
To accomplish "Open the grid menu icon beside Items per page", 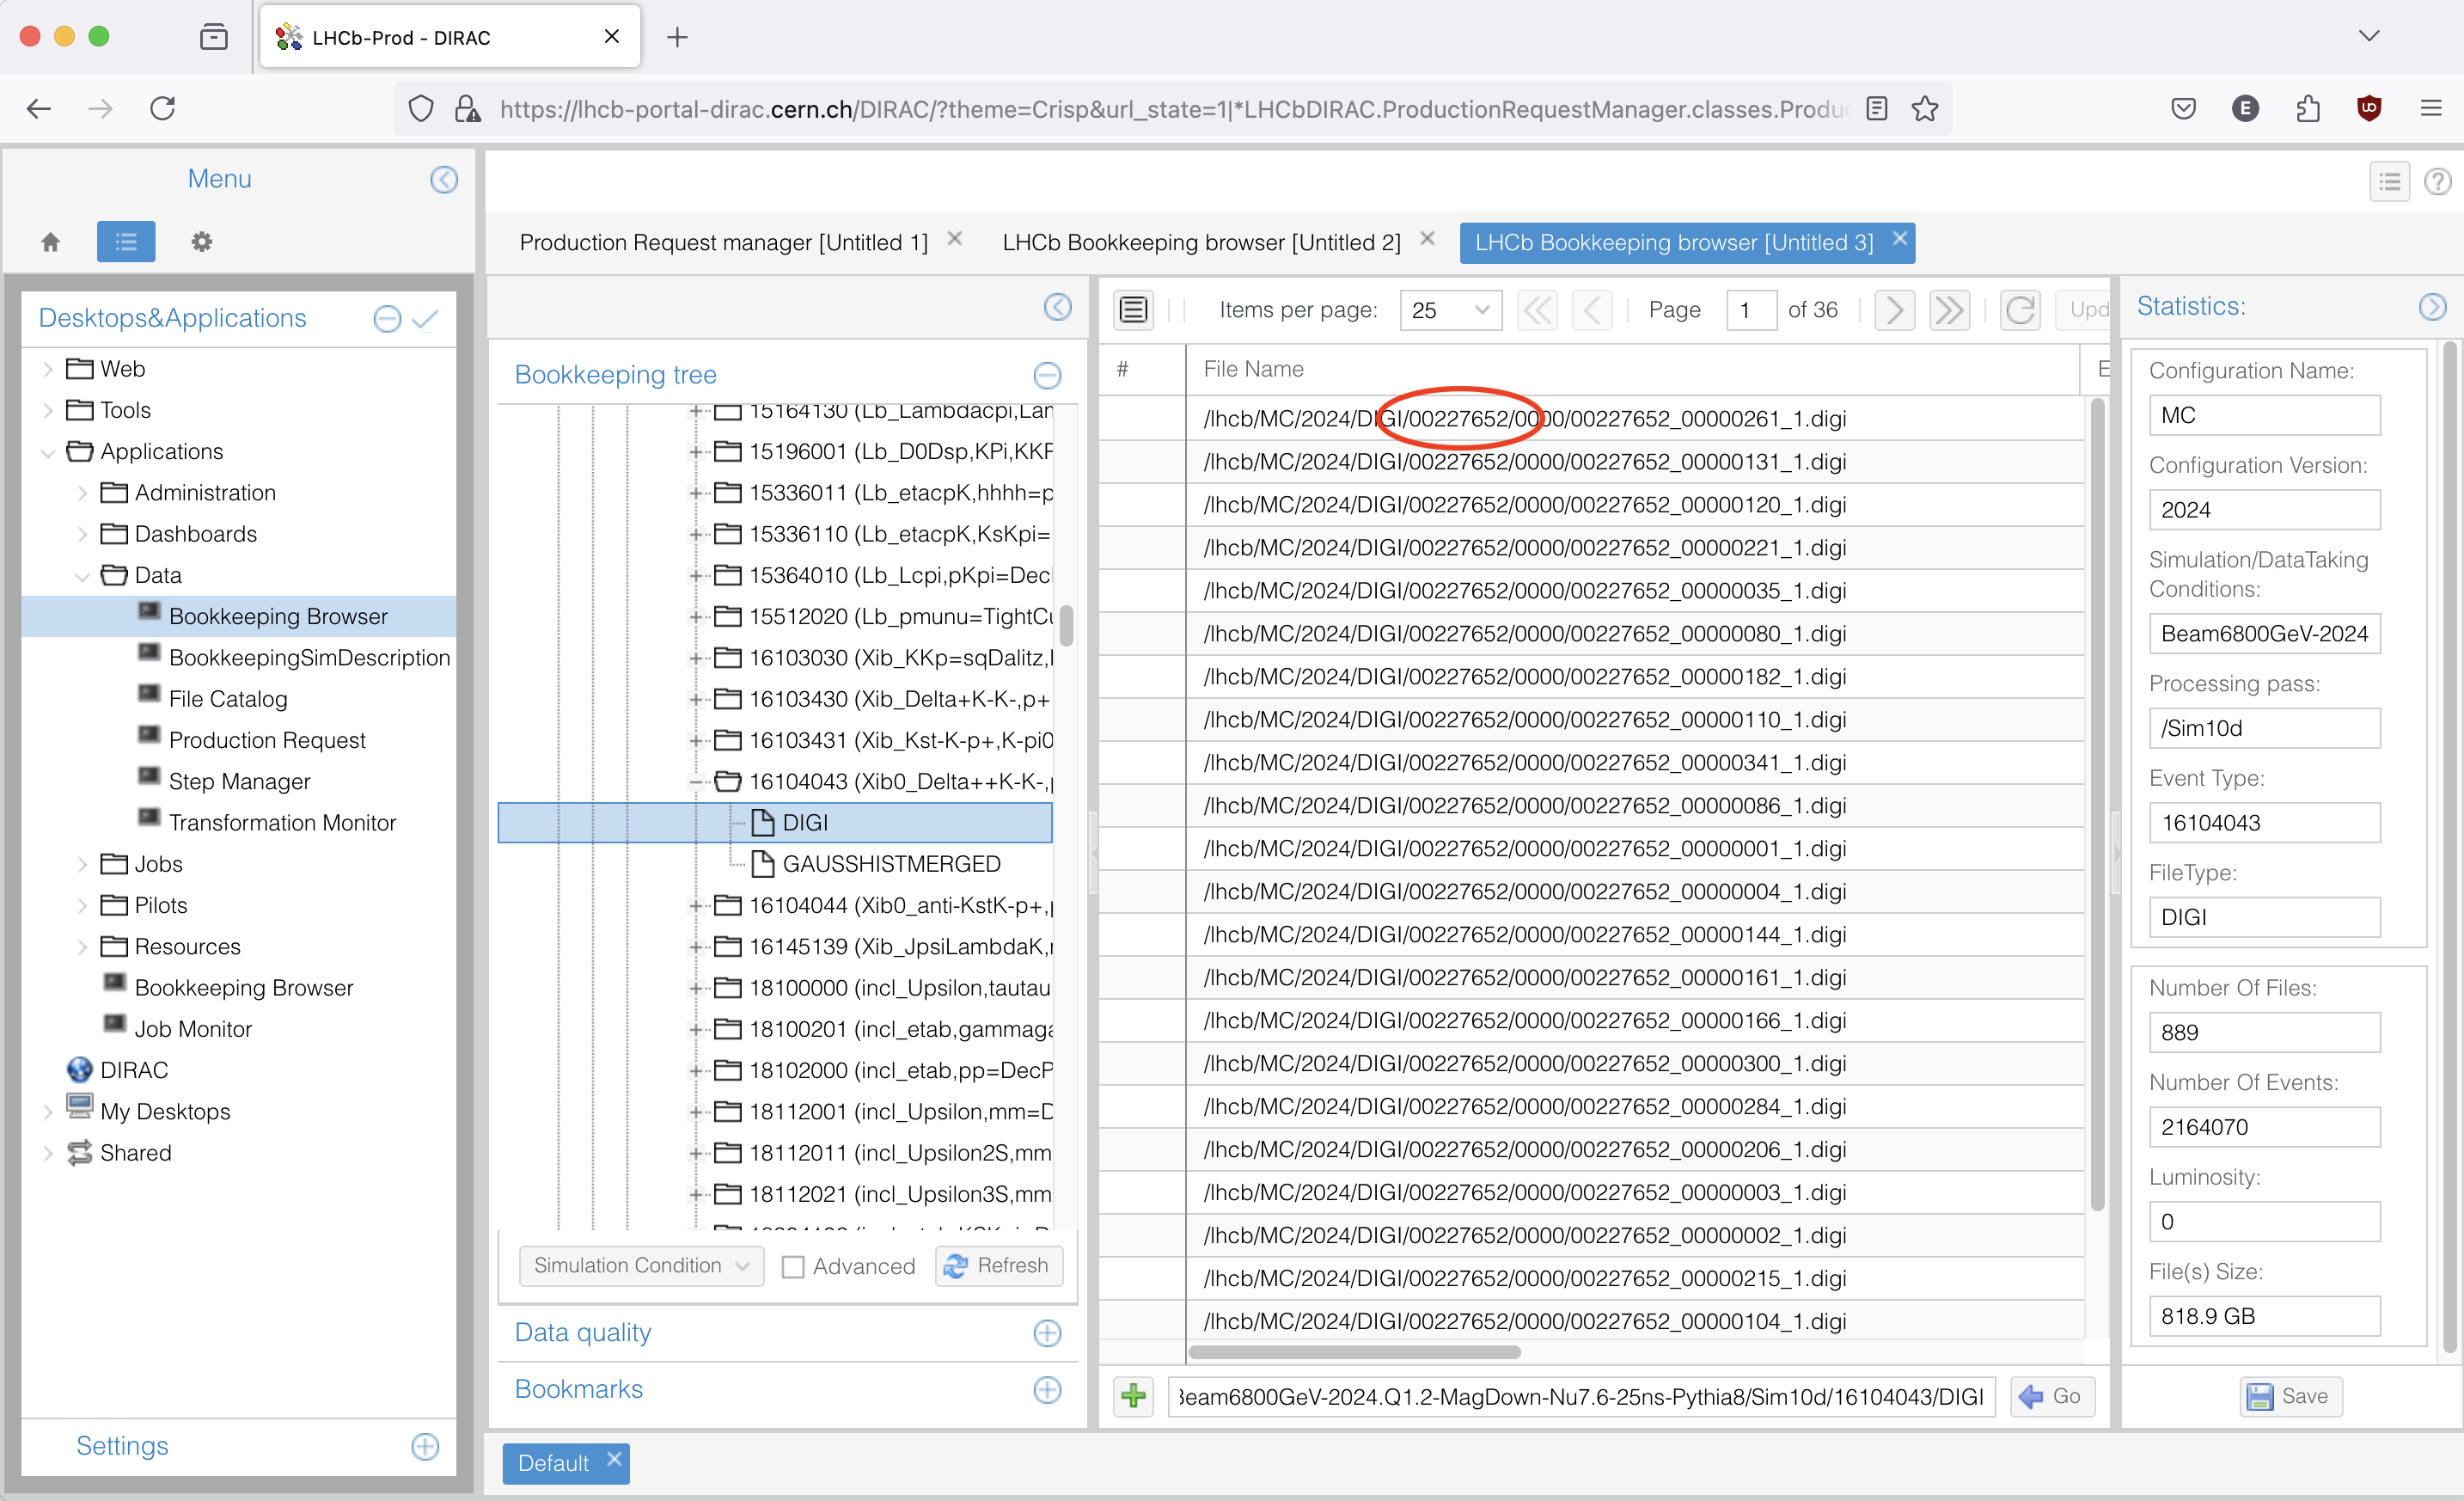I will (x=1133, y=310).
